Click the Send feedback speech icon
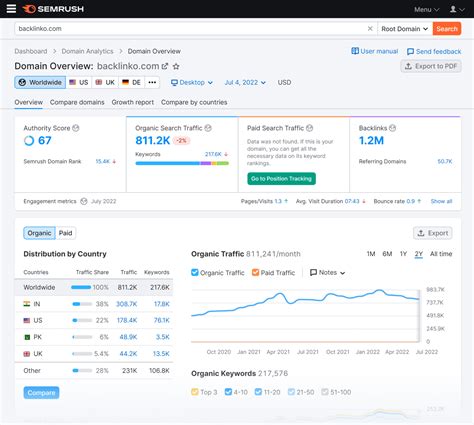The image size is (474, 425). [410, 52]
